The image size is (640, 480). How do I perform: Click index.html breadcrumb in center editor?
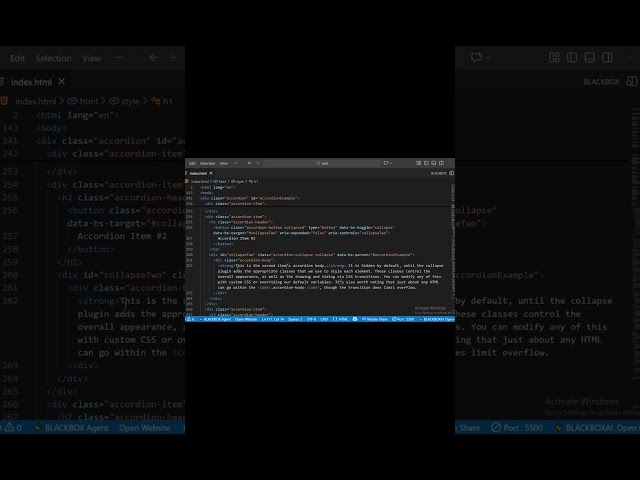200,182
